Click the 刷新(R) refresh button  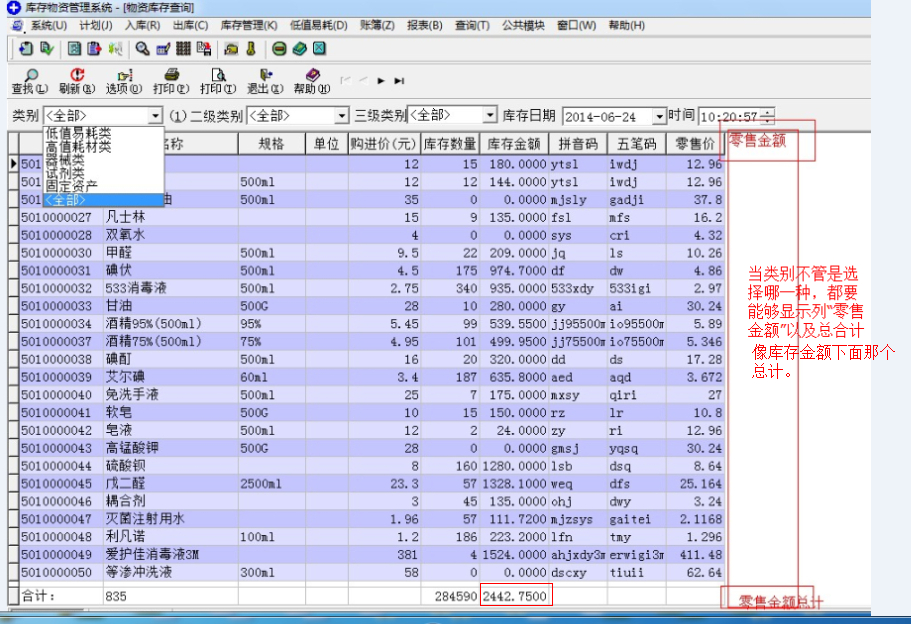pyautogui.click(x=77, y=81)
